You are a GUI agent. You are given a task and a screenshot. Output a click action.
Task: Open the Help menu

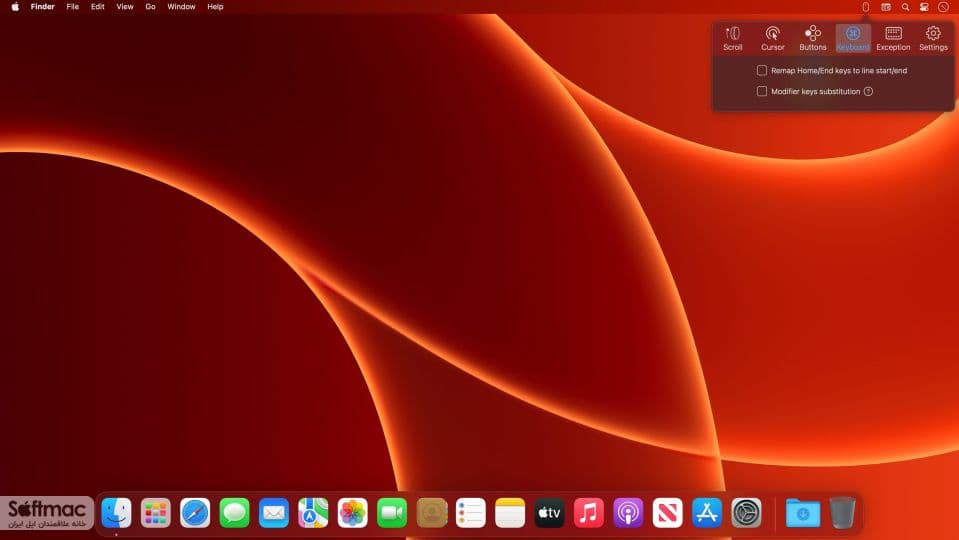point(215,7)
